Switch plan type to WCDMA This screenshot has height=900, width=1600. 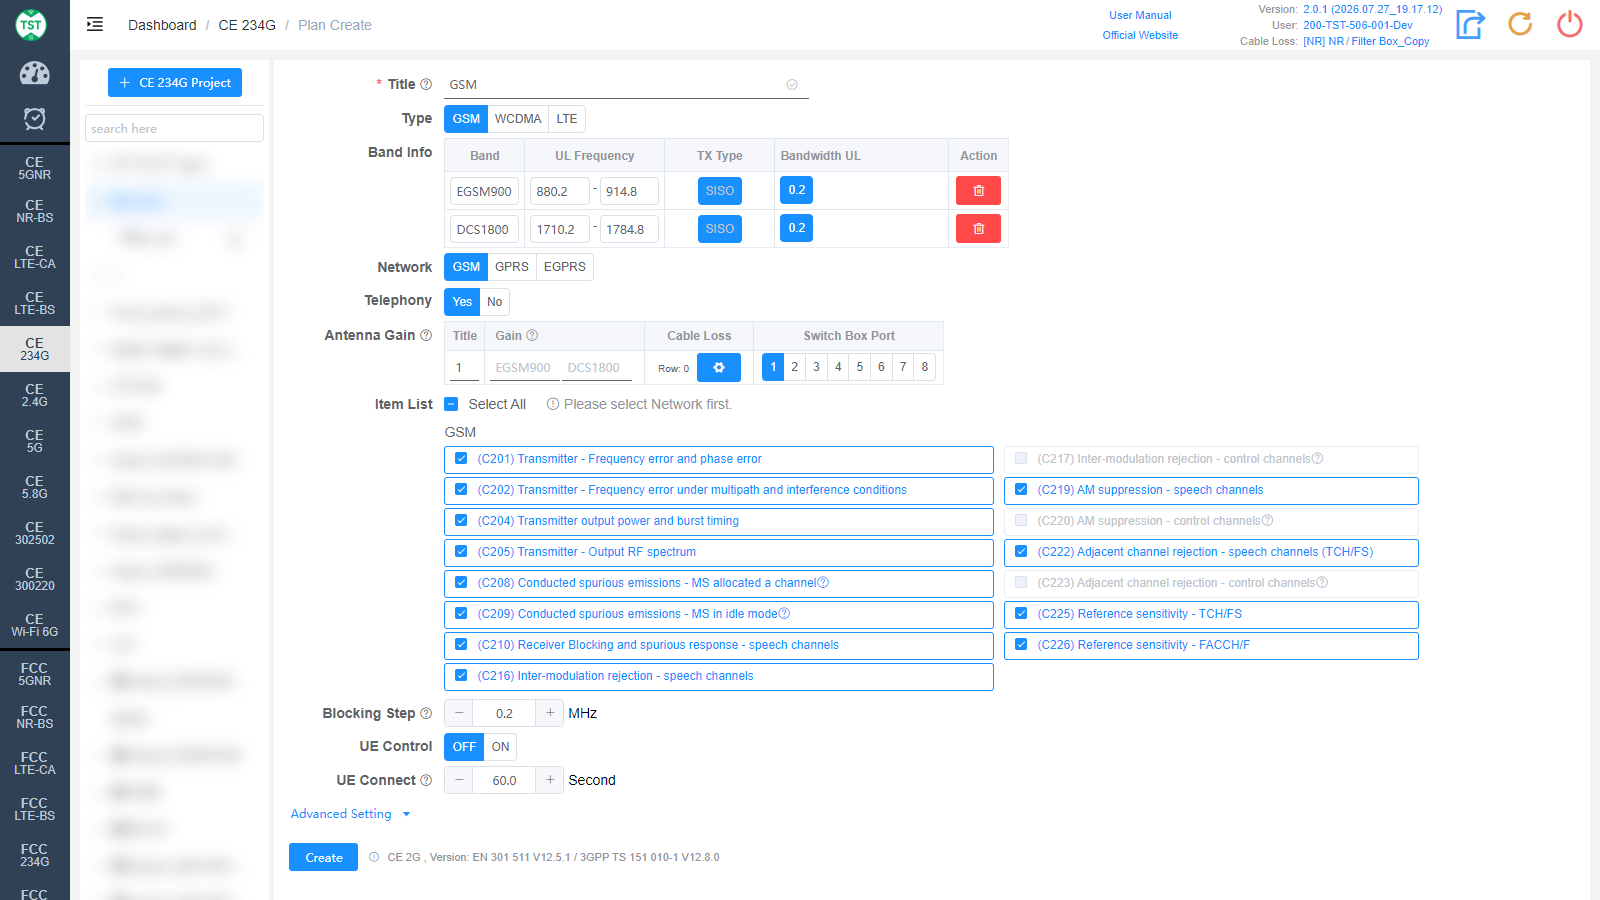(x=518, y=119)
